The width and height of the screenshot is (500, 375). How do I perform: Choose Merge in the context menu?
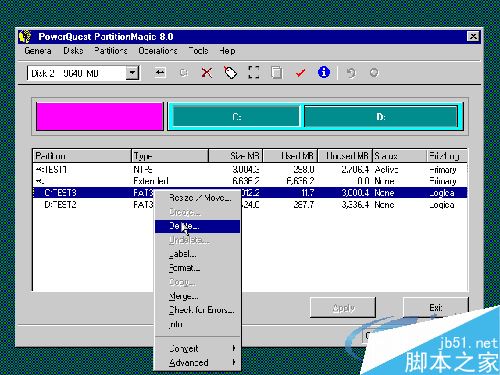(x=197, y=296)
